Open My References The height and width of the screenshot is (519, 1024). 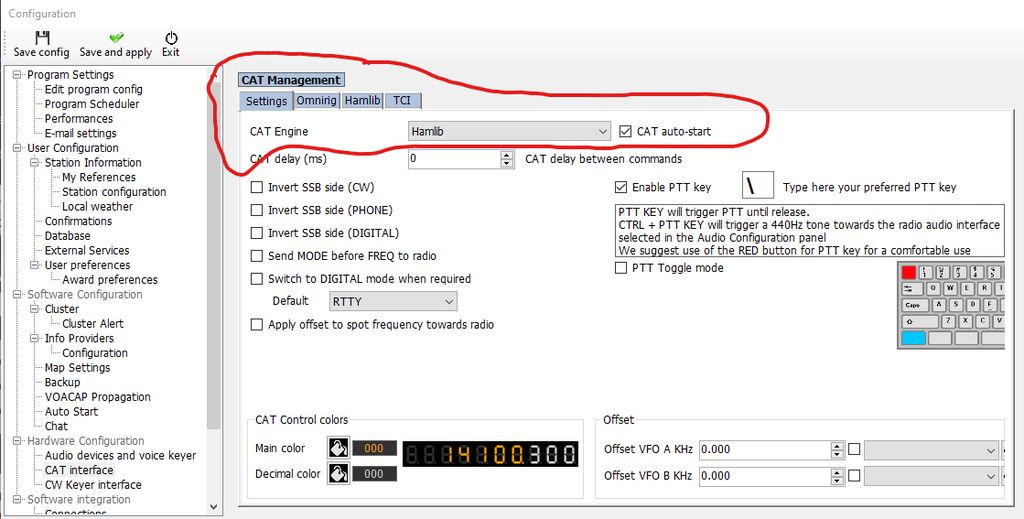click(x=99, y=177)
